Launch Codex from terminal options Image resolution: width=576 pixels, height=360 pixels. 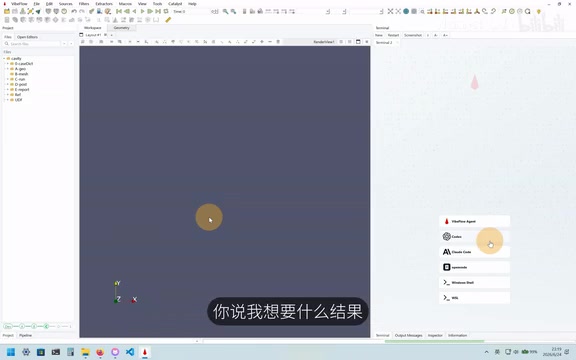point(474,237)
